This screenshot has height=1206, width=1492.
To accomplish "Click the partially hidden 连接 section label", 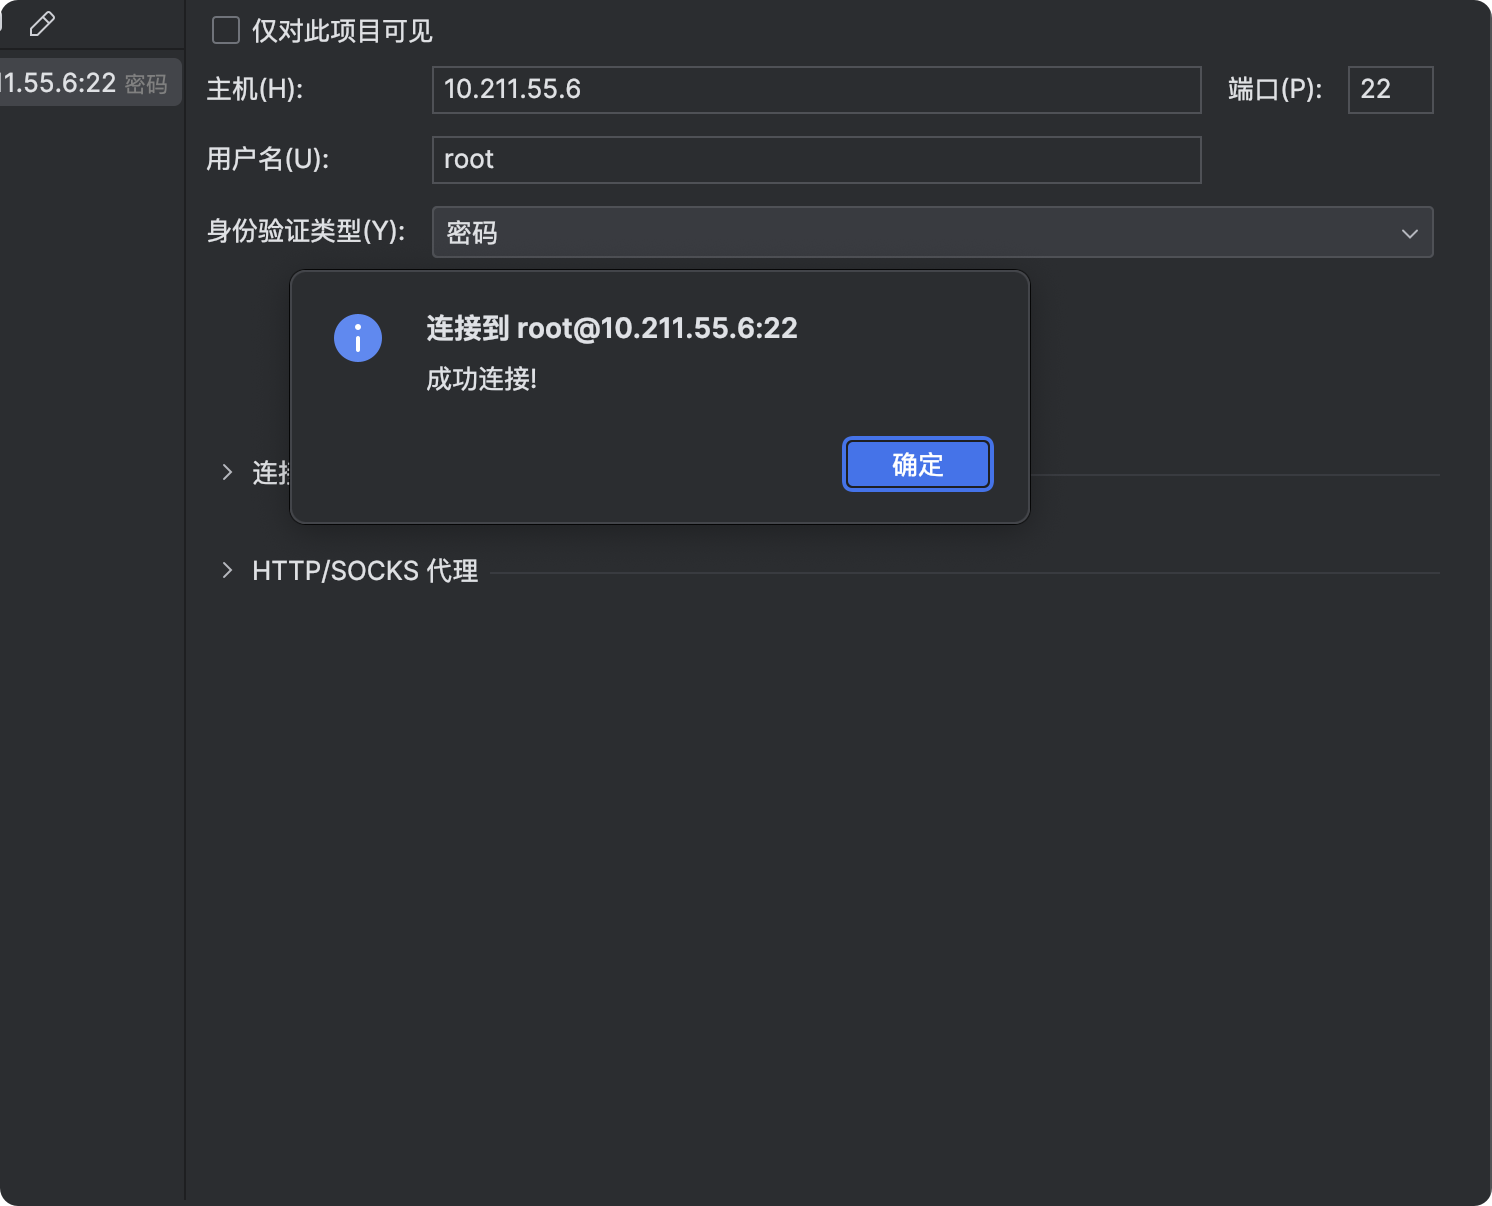I will [270, 473].
